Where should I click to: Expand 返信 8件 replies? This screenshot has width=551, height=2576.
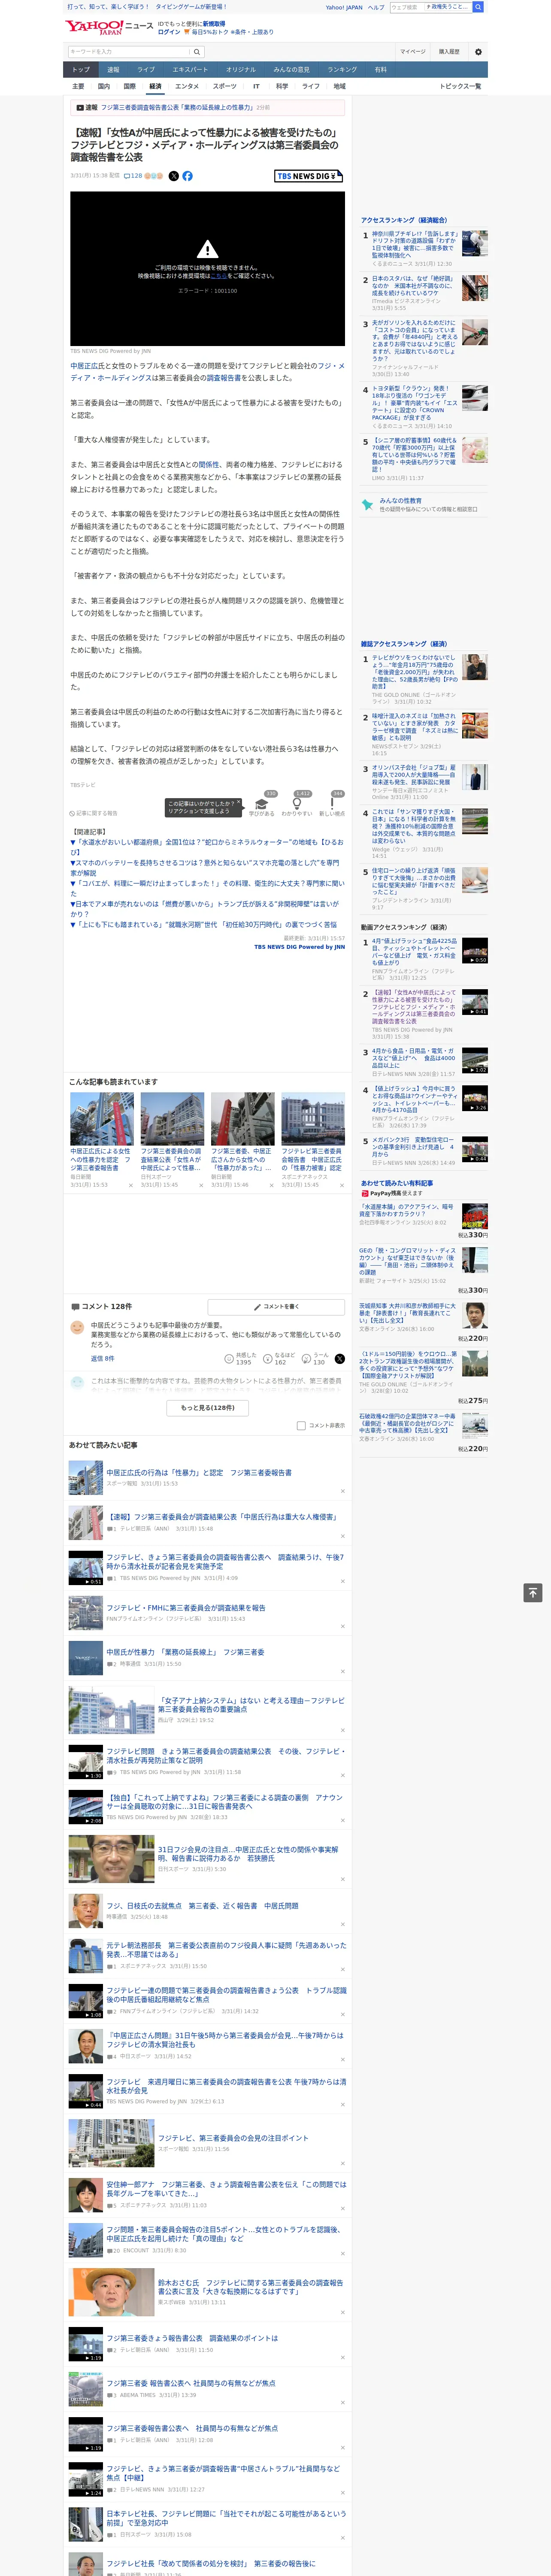[102, 1359]
